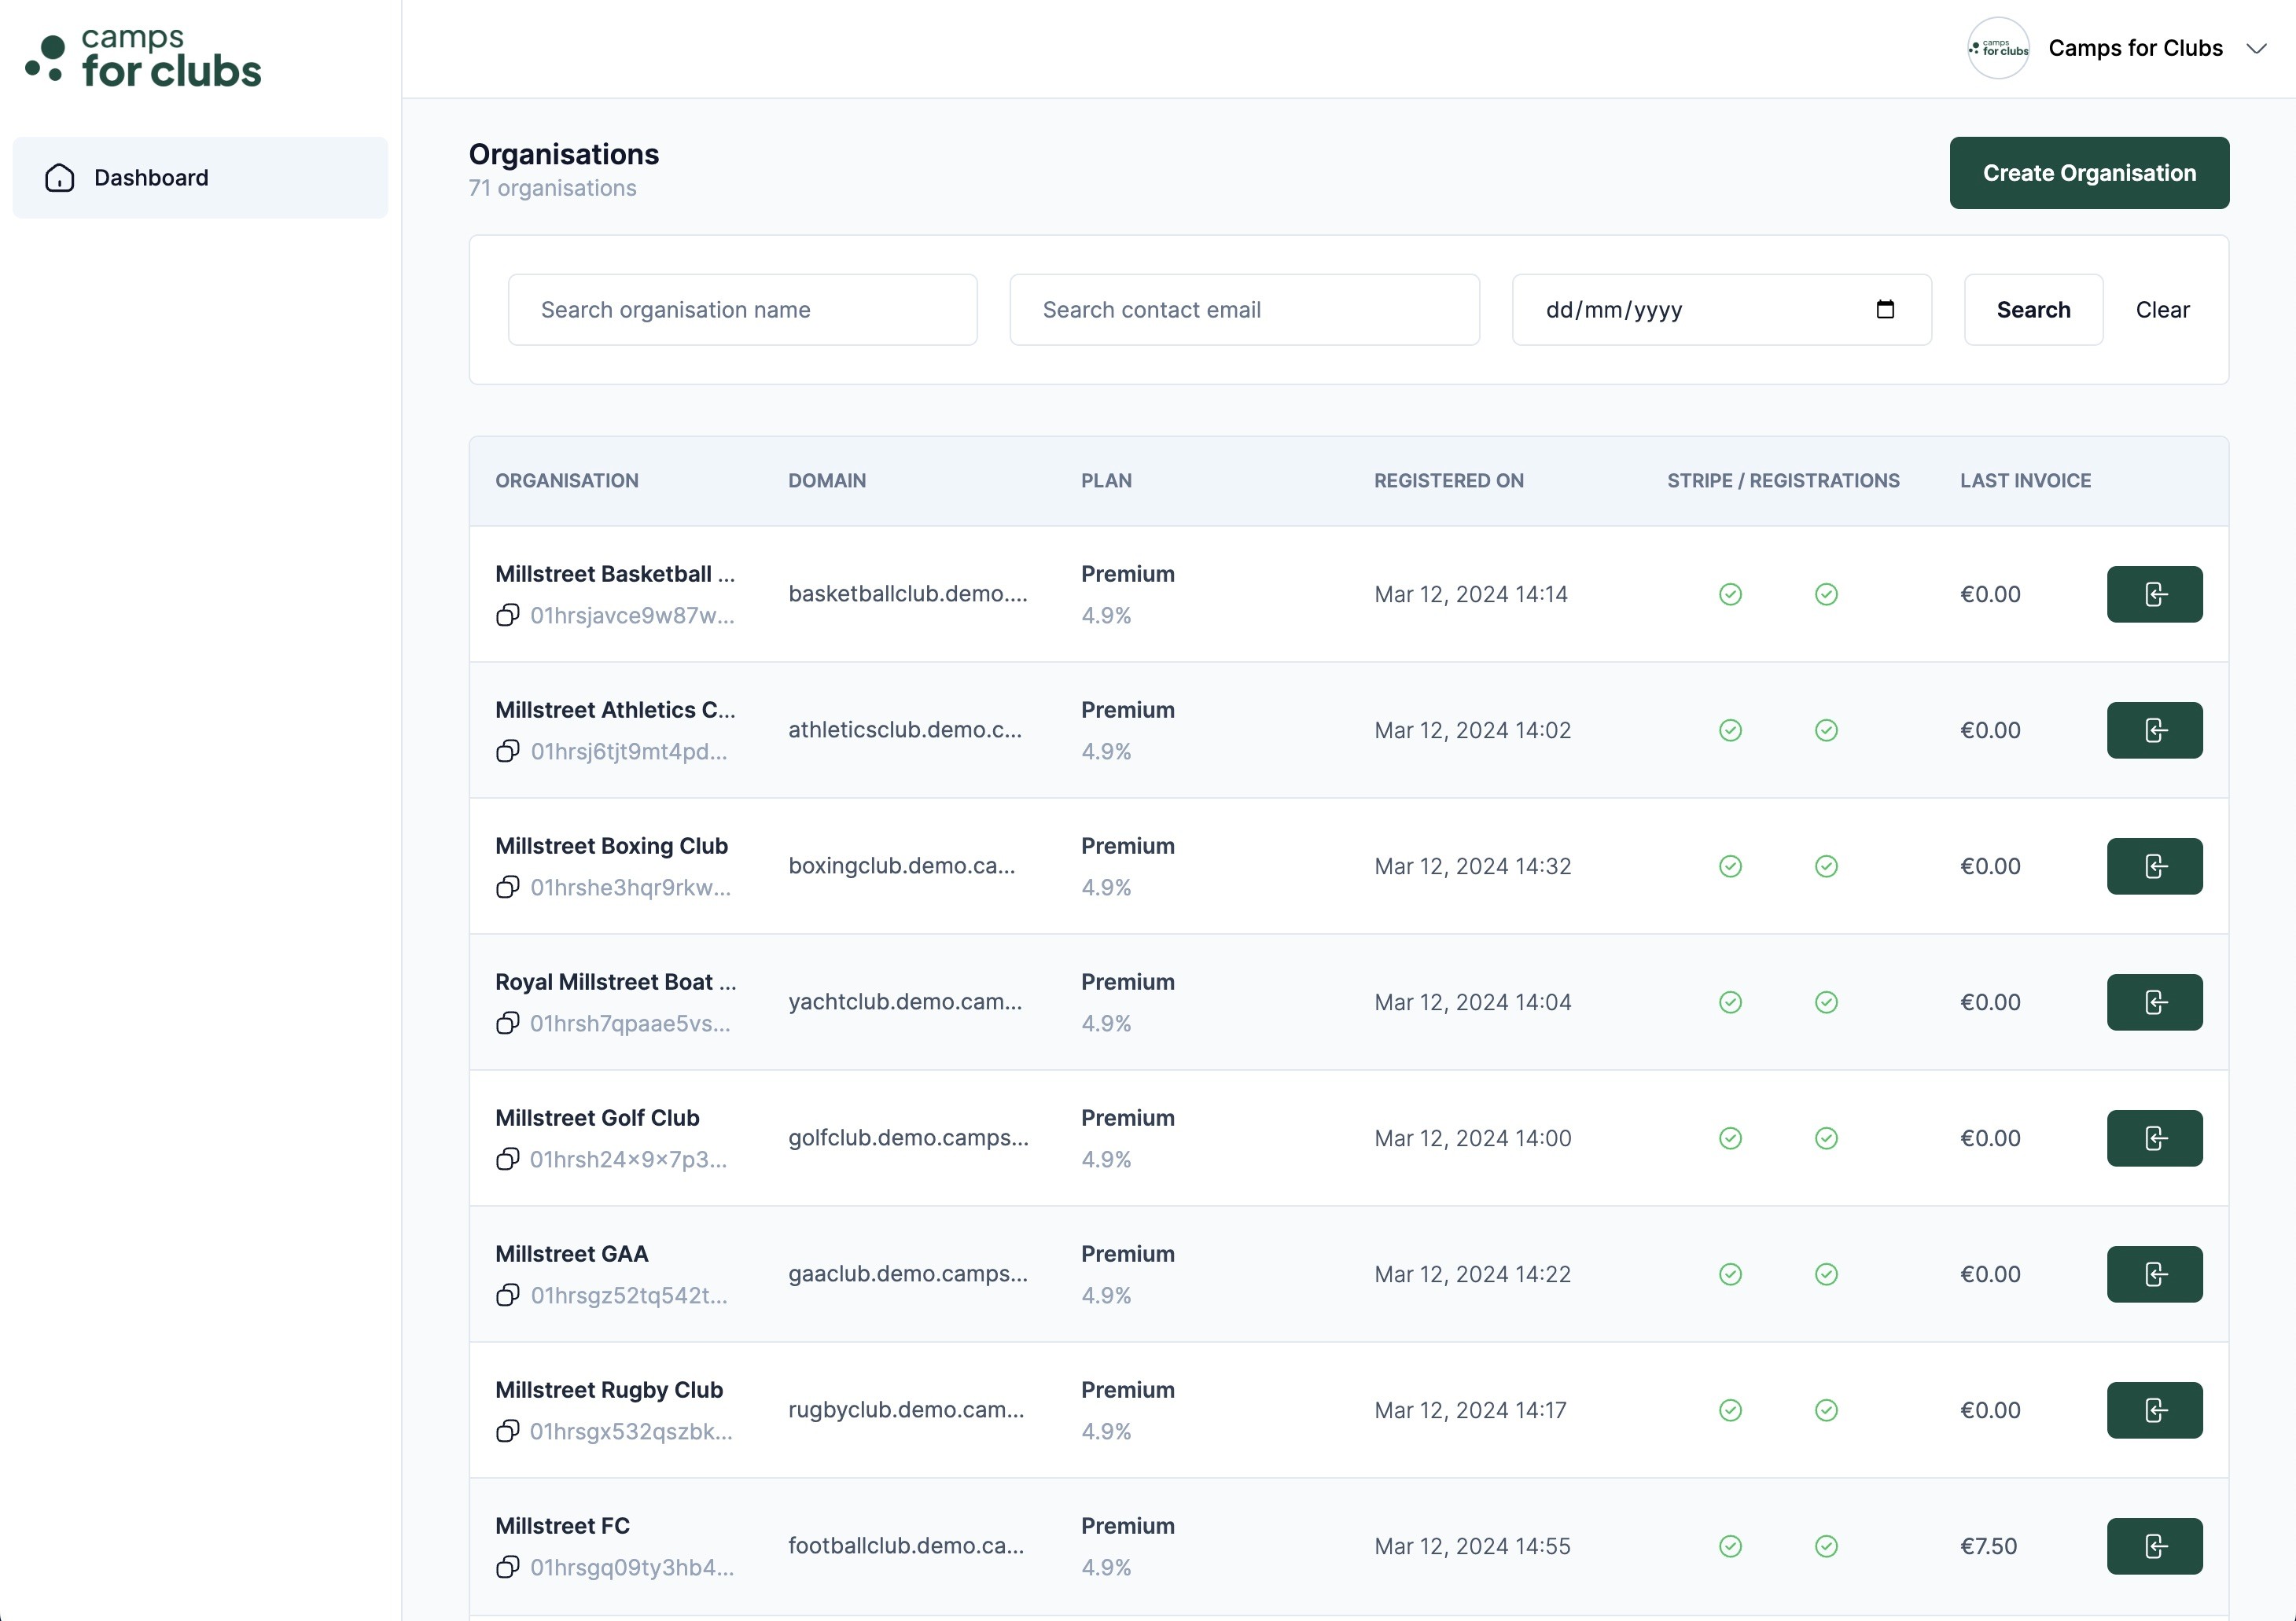Focus the Search organisation name field
Screen dimensions: 2296x1621
point(742,310)
